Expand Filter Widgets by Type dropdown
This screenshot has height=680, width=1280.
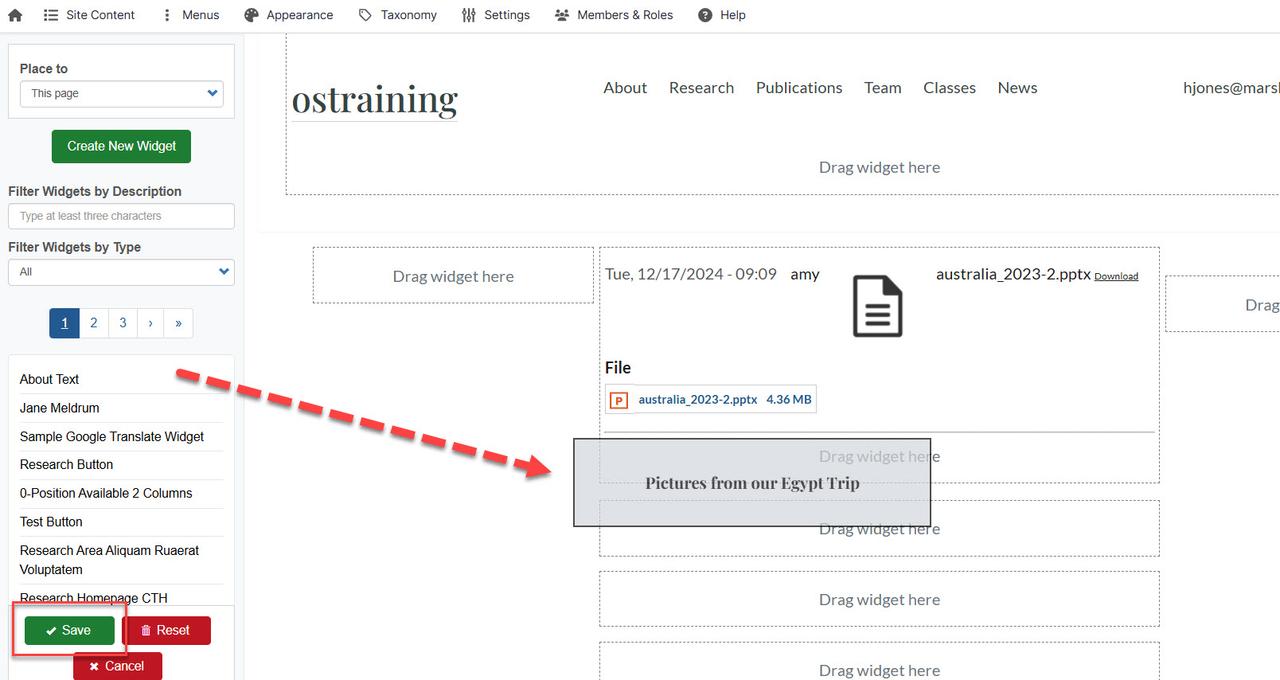click(x=121, y=271)
